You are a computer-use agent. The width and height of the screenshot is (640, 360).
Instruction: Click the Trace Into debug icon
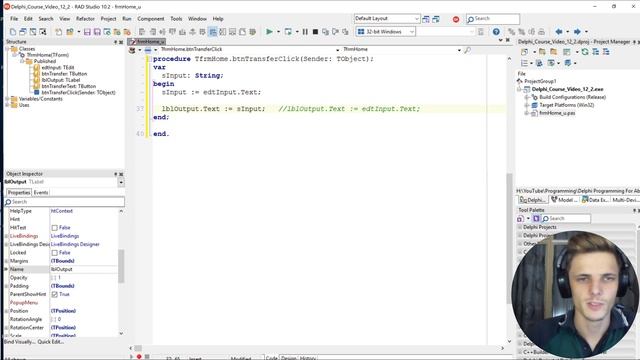click(x=325, y=31)
